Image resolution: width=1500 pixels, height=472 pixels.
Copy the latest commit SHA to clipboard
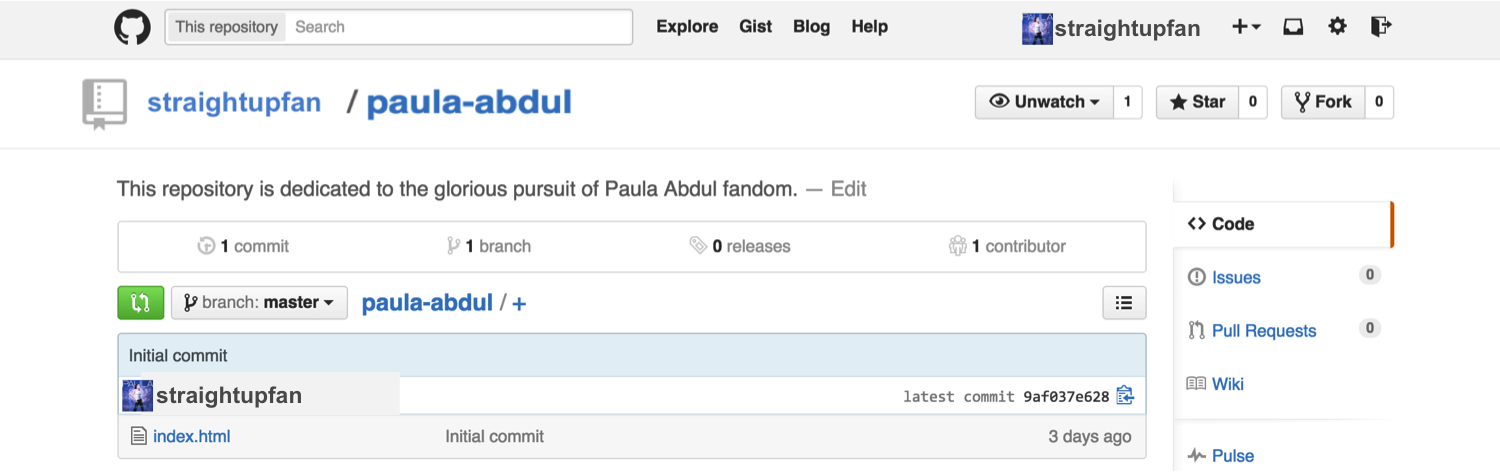point(1125,396)
